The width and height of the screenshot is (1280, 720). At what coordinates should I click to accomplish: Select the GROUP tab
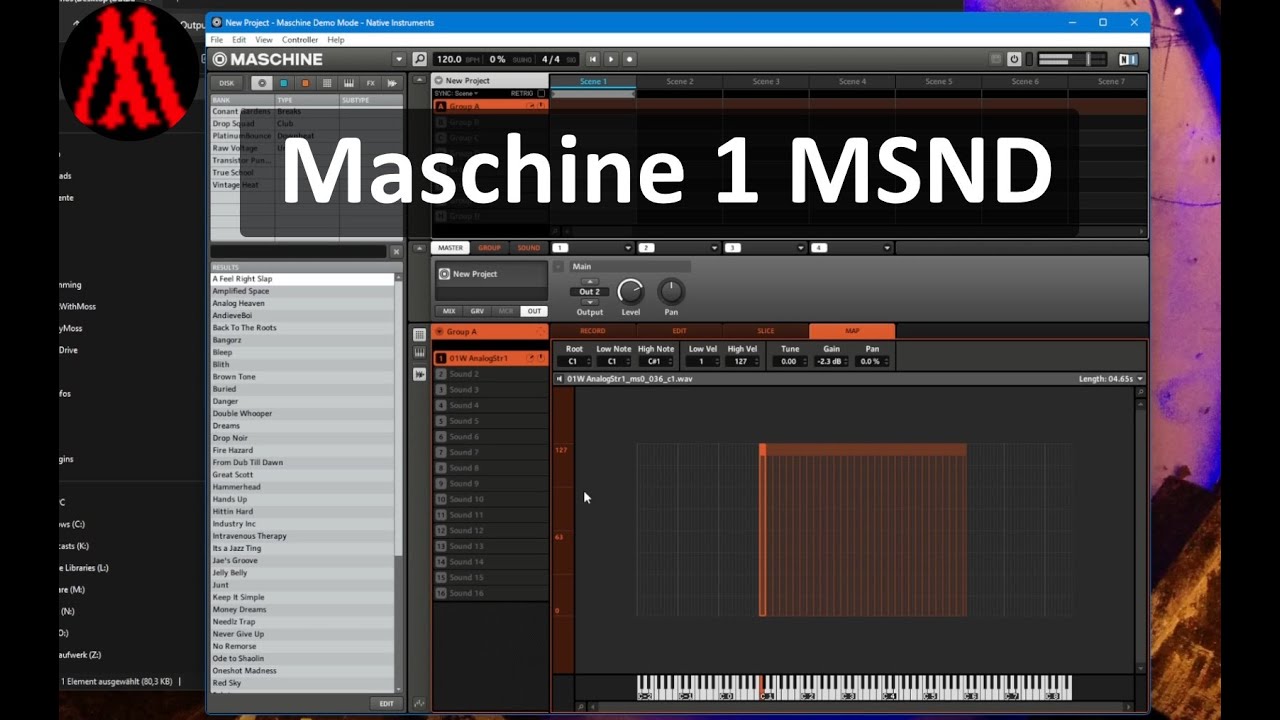(489, 248)
